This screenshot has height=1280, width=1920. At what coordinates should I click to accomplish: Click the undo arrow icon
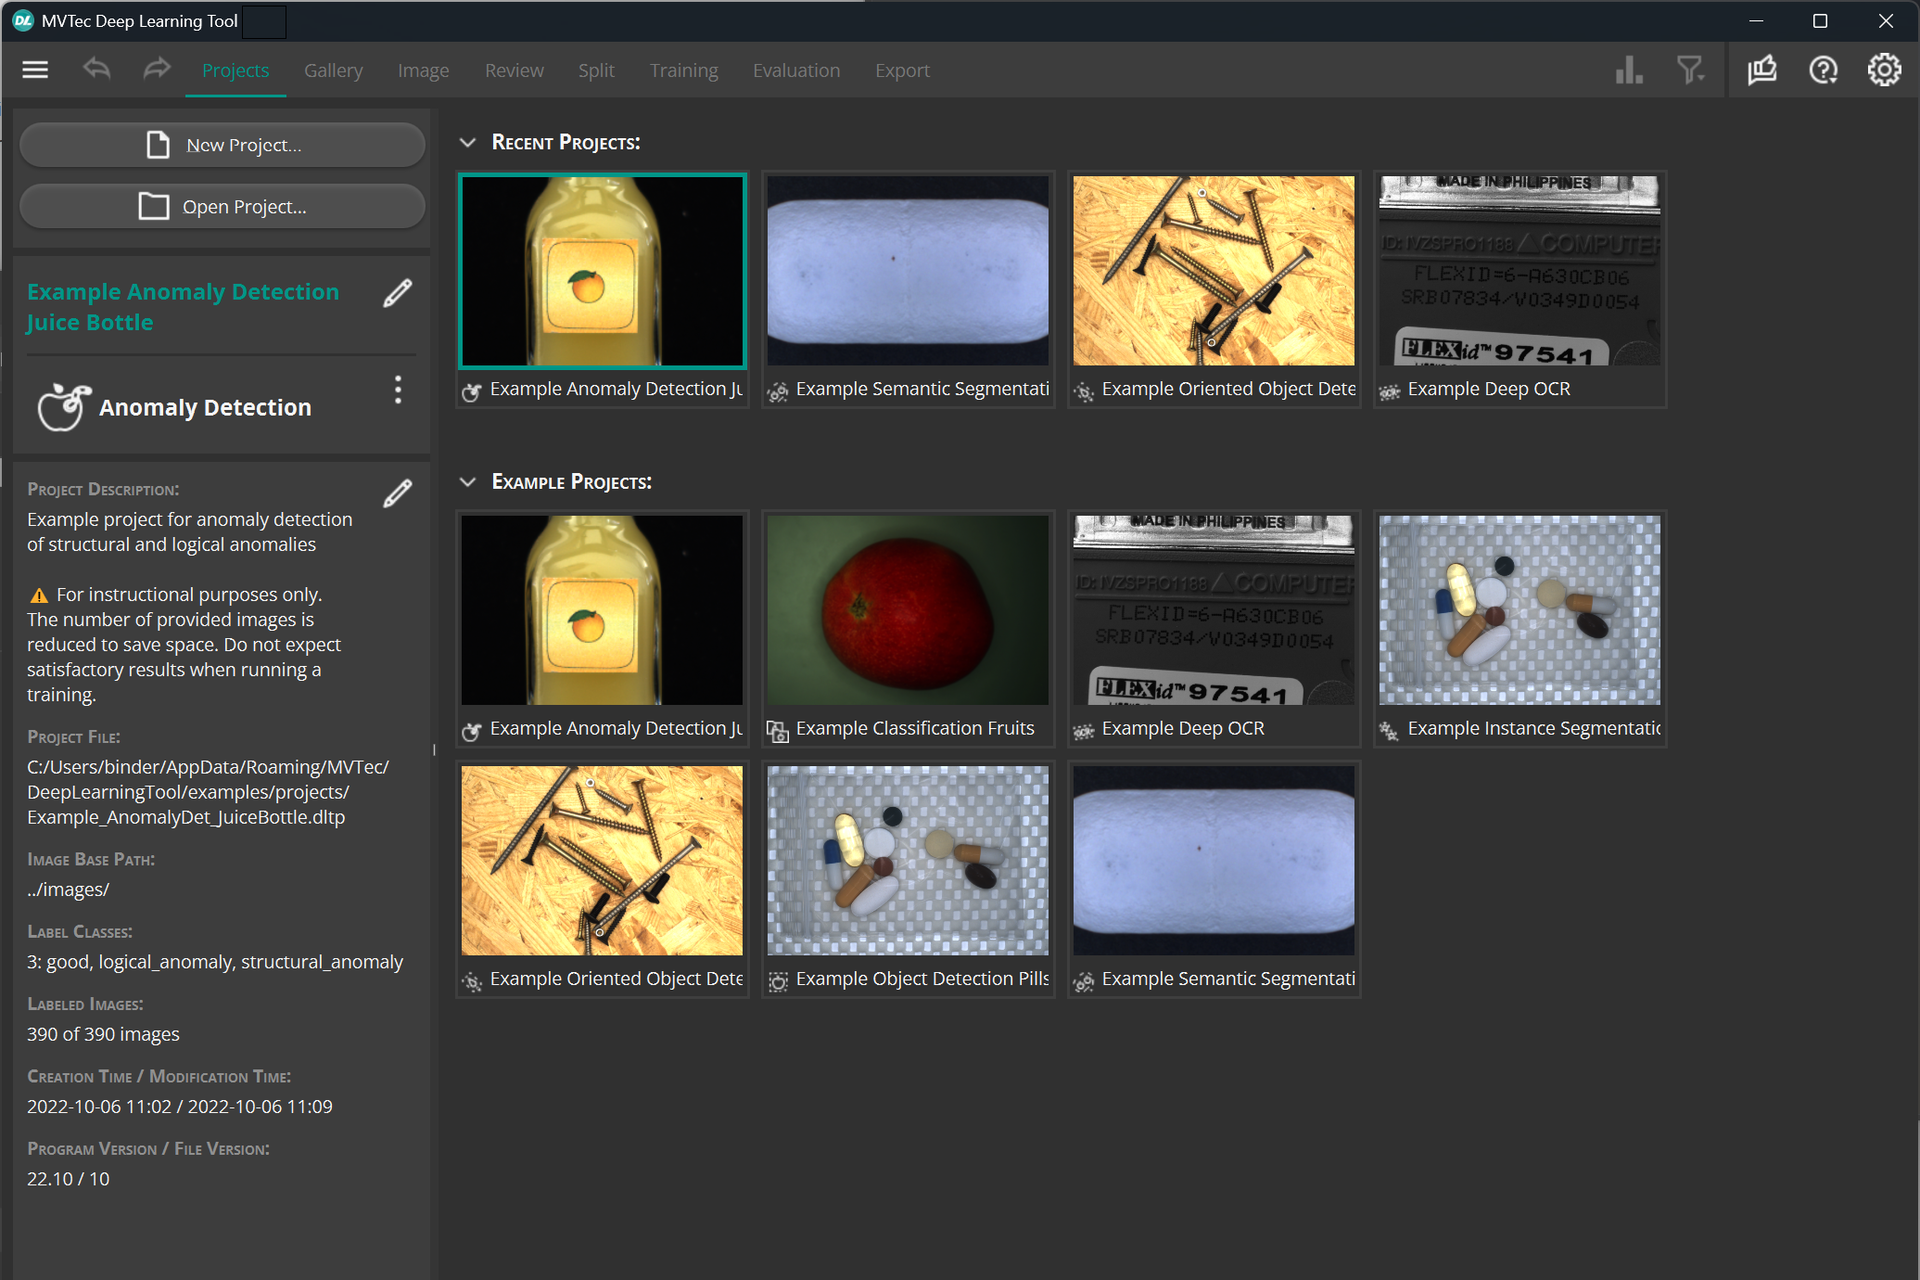pos(96,70)
